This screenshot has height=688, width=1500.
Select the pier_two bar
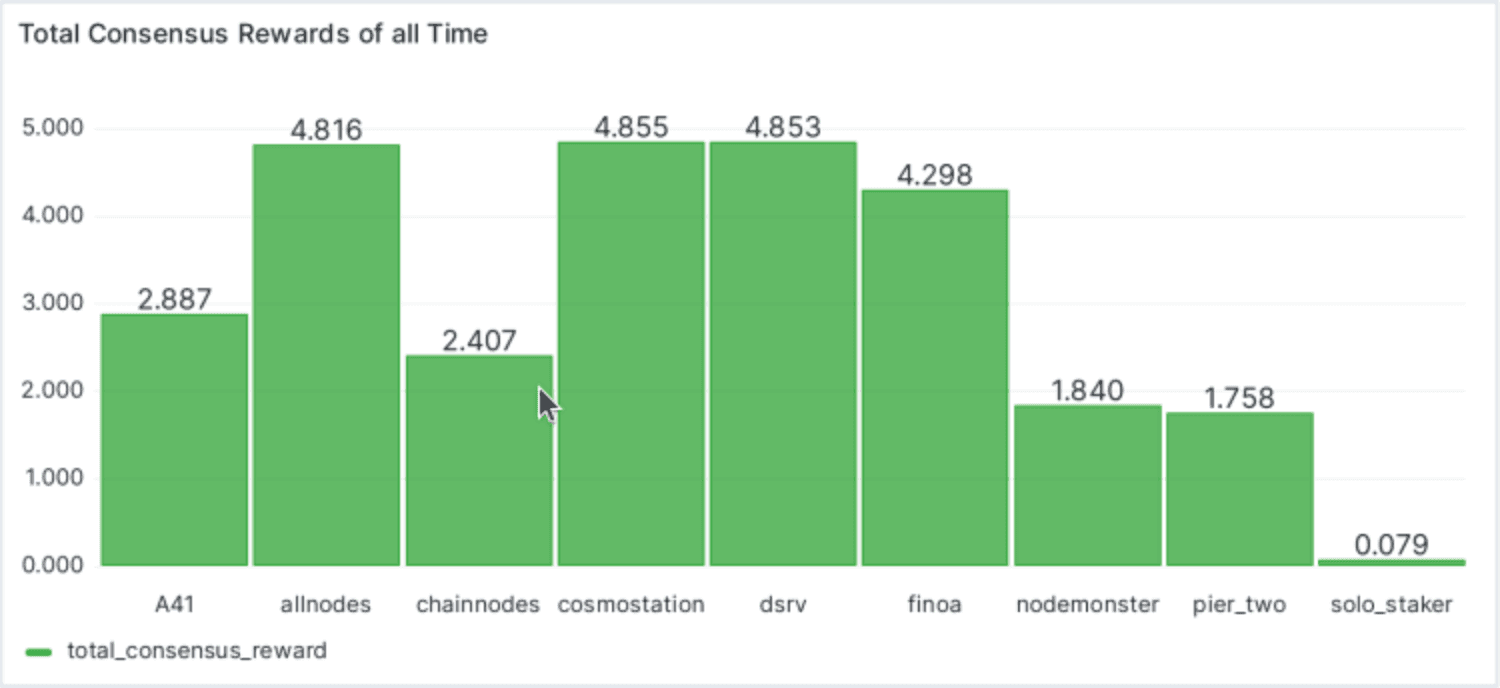pyautogui.click(x=1239, y=489)
